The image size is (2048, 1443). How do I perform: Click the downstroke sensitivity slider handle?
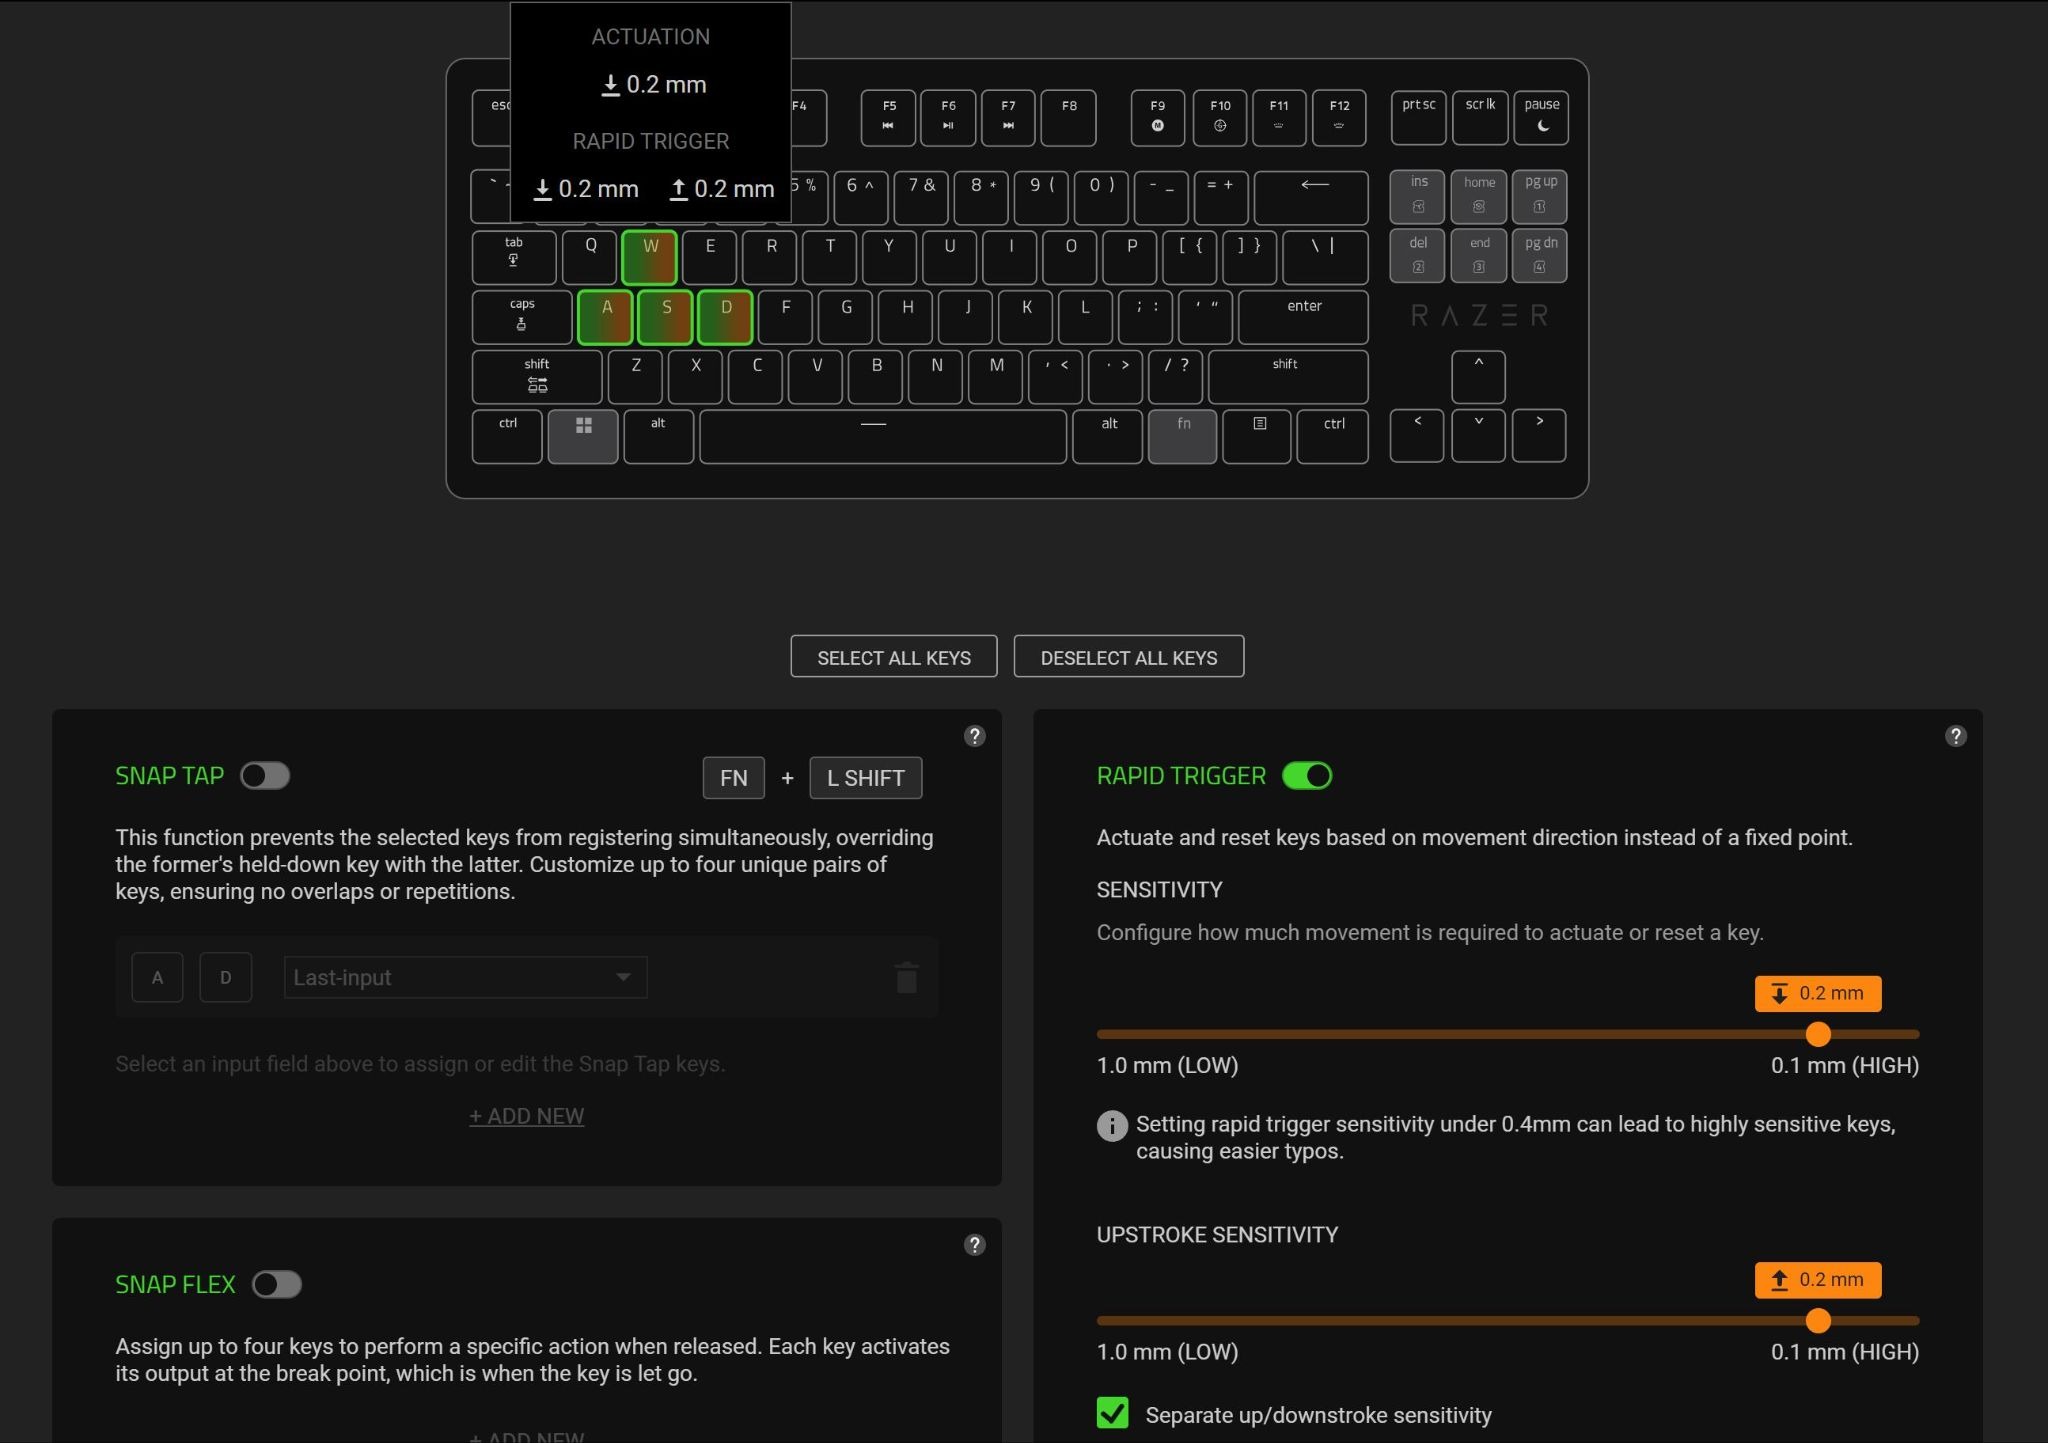[x=1818, y=1034]
